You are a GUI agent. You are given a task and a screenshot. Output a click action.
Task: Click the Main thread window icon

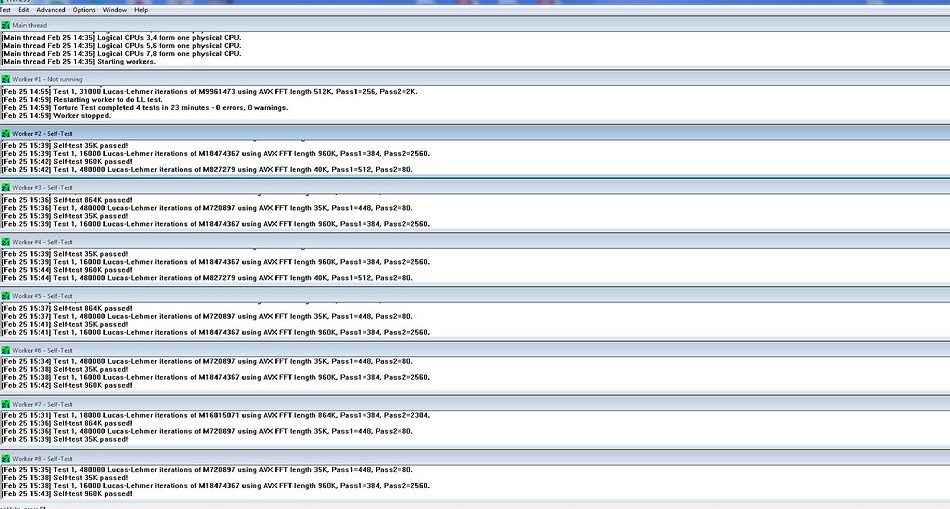pyautogui.click(x=6, y=25)
